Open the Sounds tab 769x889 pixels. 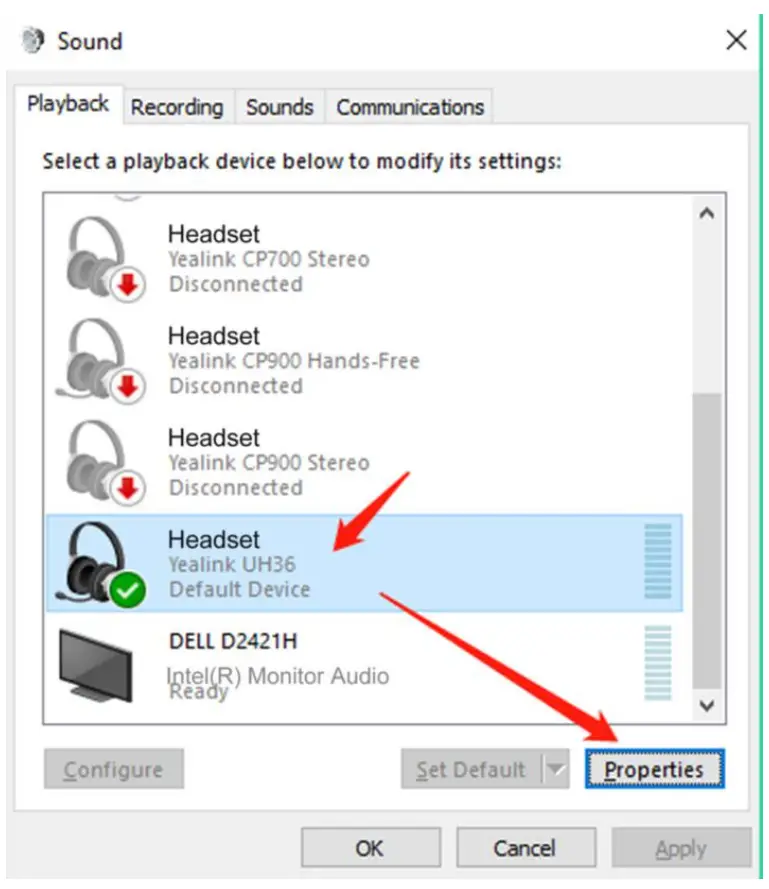pyautogui.click(x=280, y=107)
